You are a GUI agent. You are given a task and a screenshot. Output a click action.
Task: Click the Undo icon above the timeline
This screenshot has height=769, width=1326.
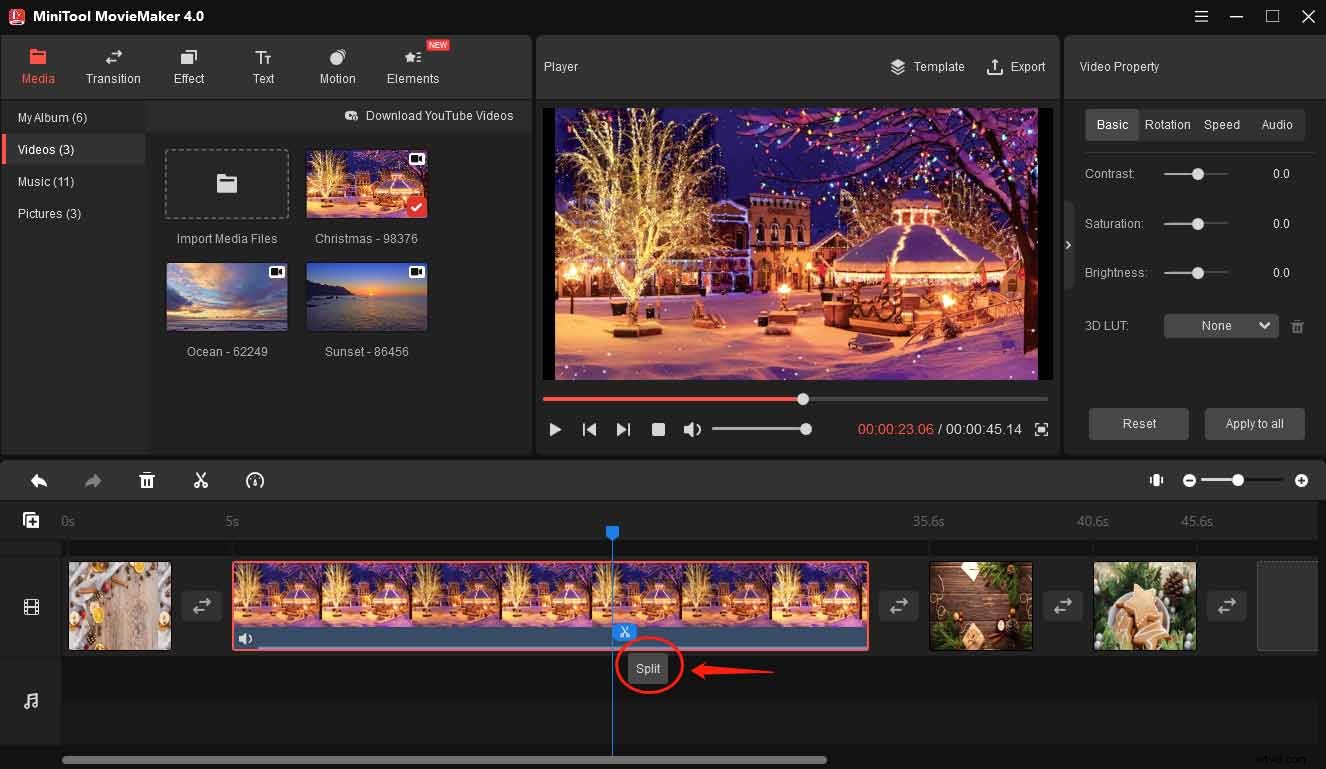point(39,480)
